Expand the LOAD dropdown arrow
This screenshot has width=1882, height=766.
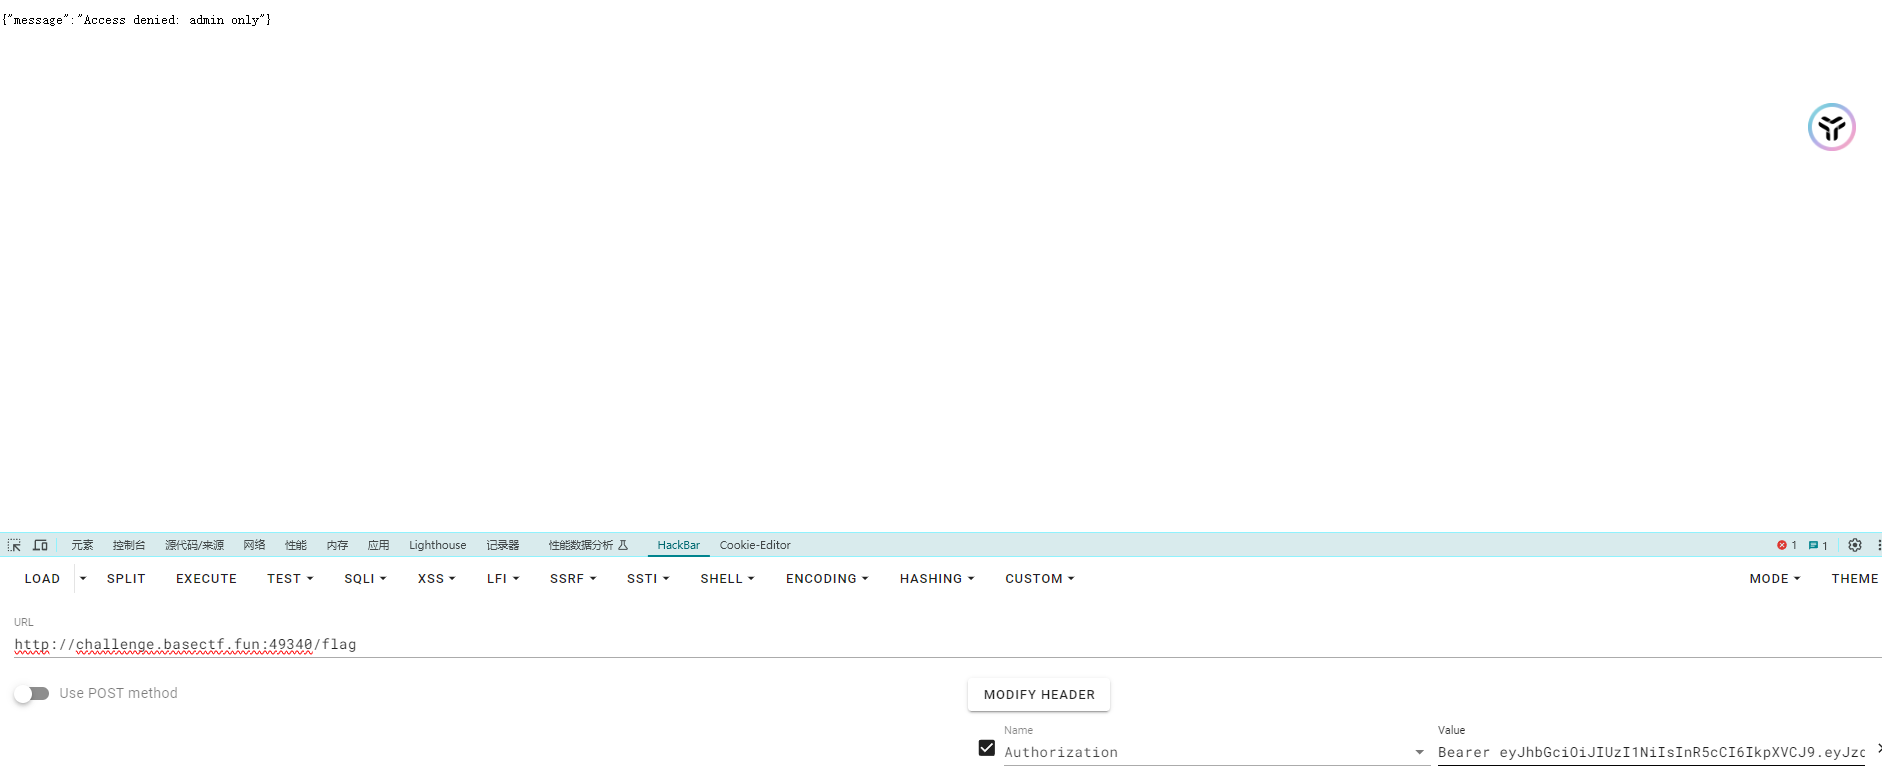[83, 578]
